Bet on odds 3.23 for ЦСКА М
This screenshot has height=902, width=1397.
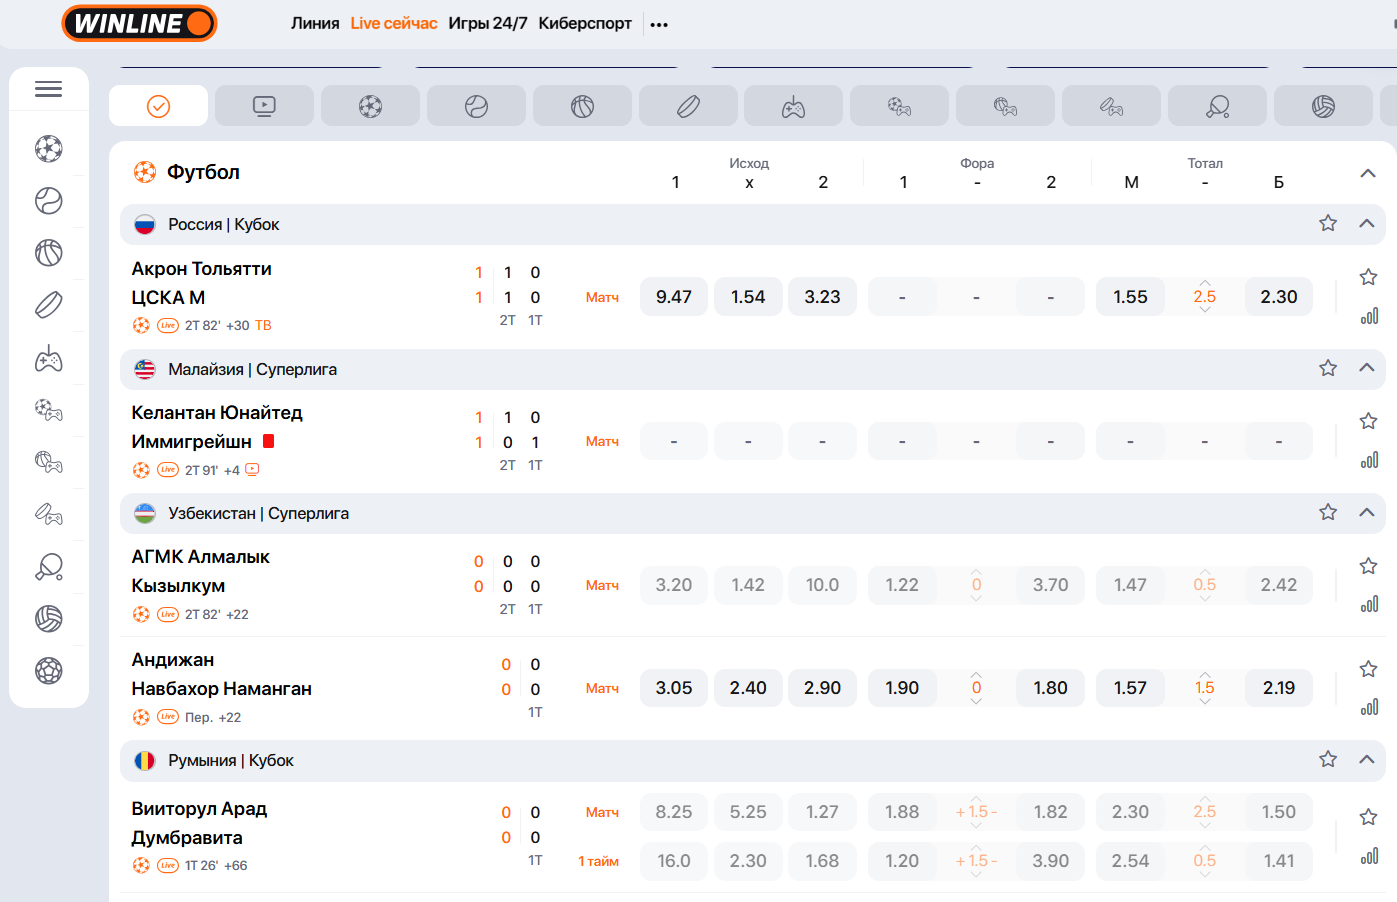click(822, 297)
